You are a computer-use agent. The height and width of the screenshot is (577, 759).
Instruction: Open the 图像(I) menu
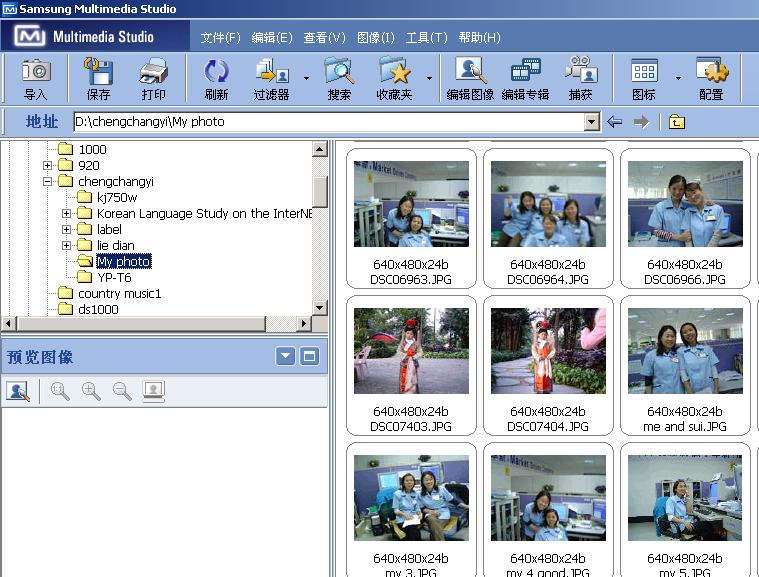[376, 37]
